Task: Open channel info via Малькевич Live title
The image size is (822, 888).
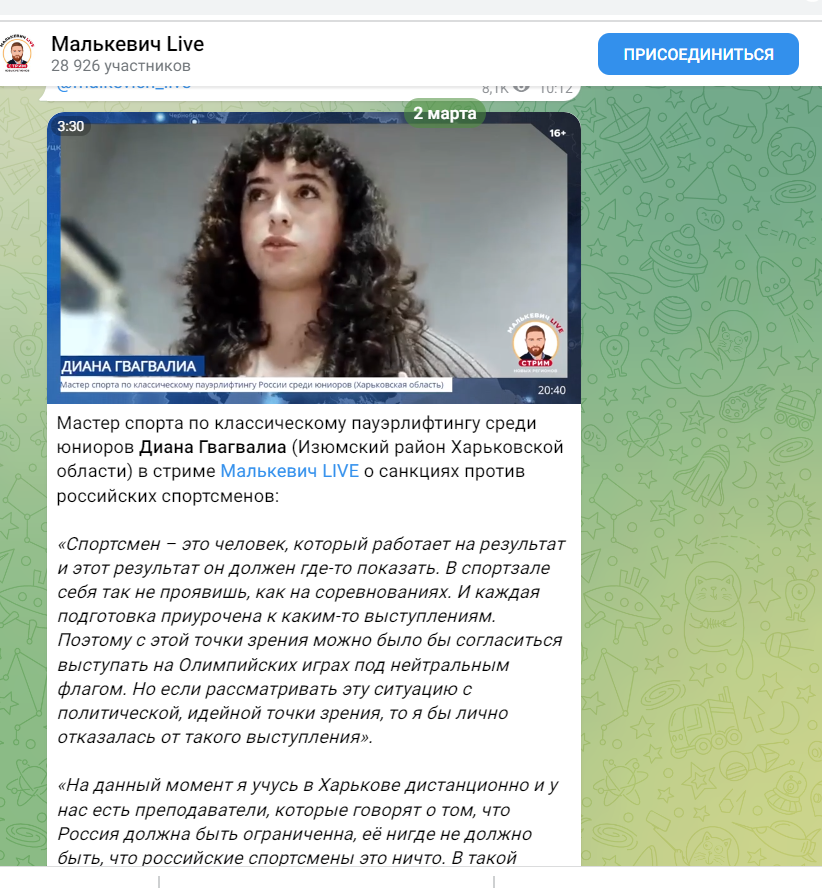Action: click(127, 44)
